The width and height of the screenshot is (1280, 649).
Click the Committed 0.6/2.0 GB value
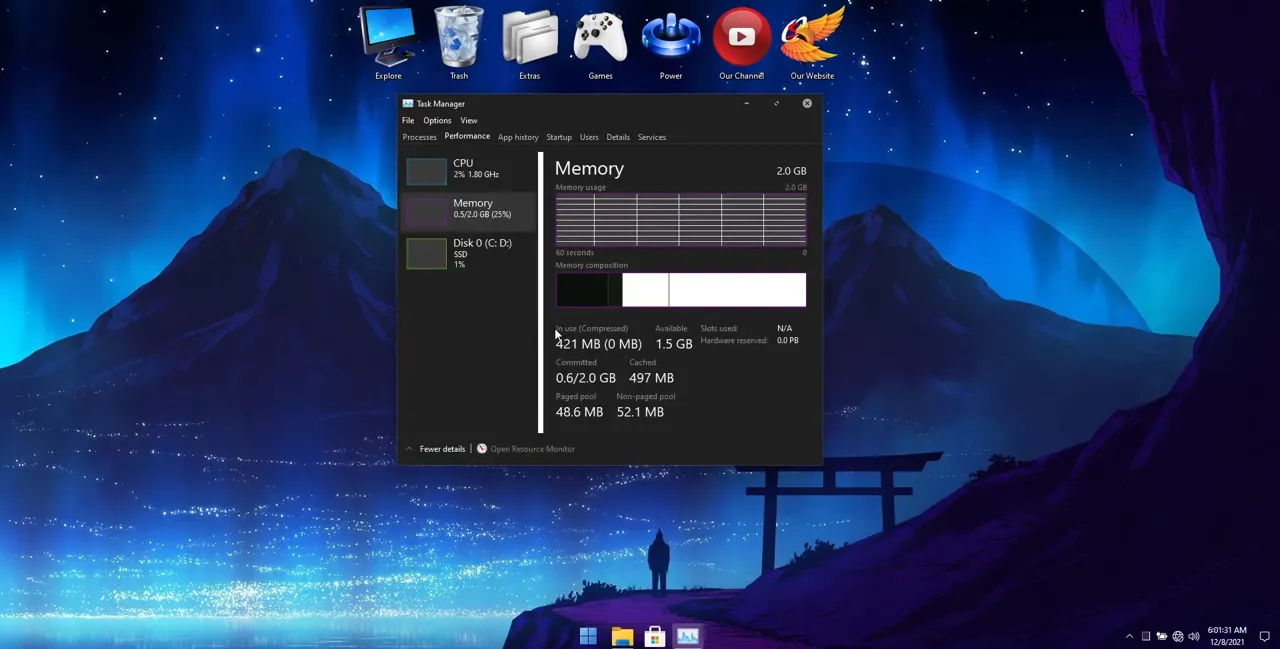pos(586,378)
